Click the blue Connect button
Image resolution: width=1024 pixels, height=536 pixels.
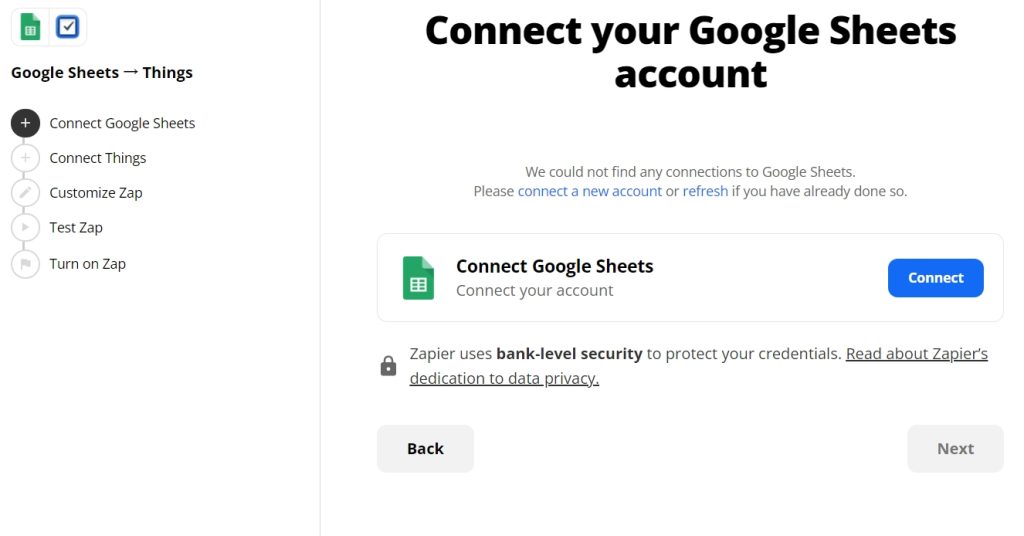pos(935,277)
